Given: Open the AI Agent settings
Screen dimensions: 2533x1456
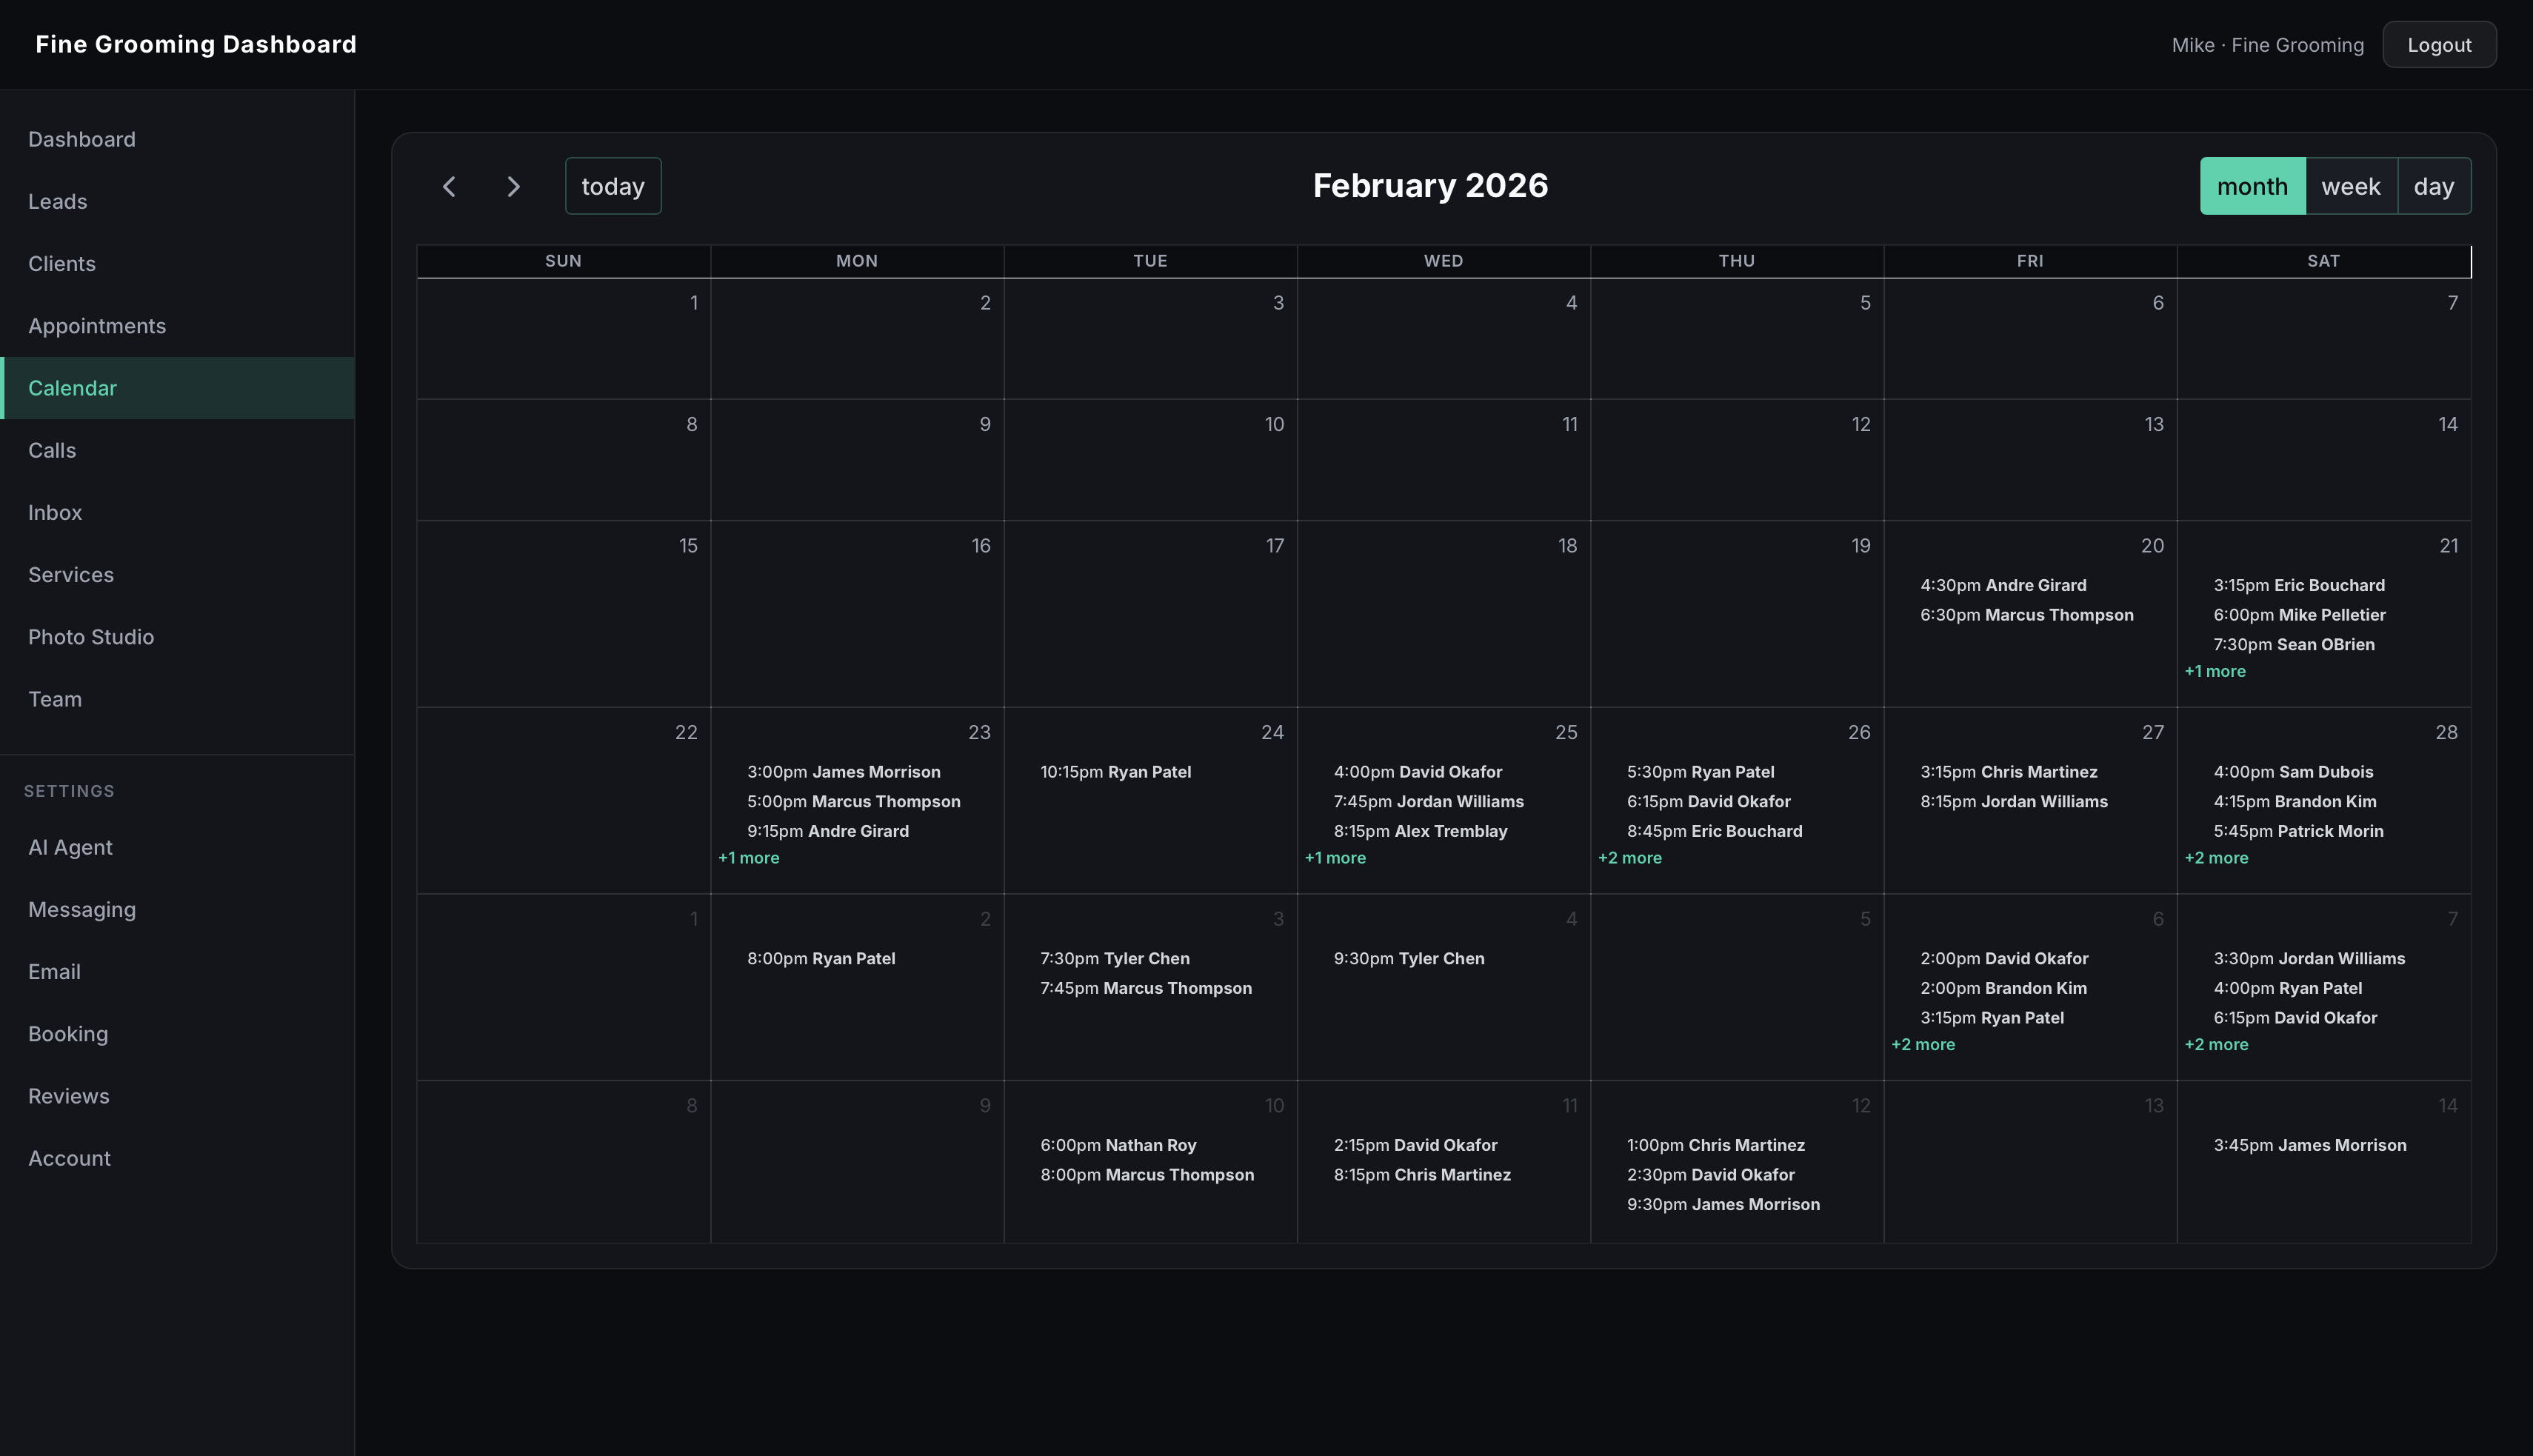Looking at the screenshot, I should point(70,847).
